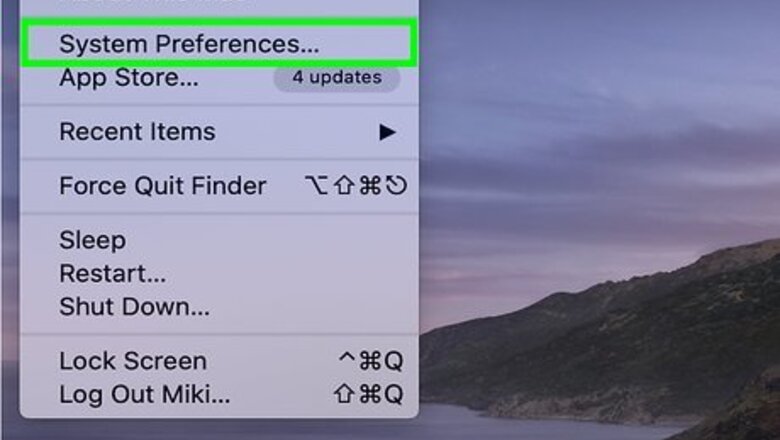The width and height of the screenshot is (780, 440).
Task: Click the Shift-Command-Q shortcut label
Action: click(369, 395)
